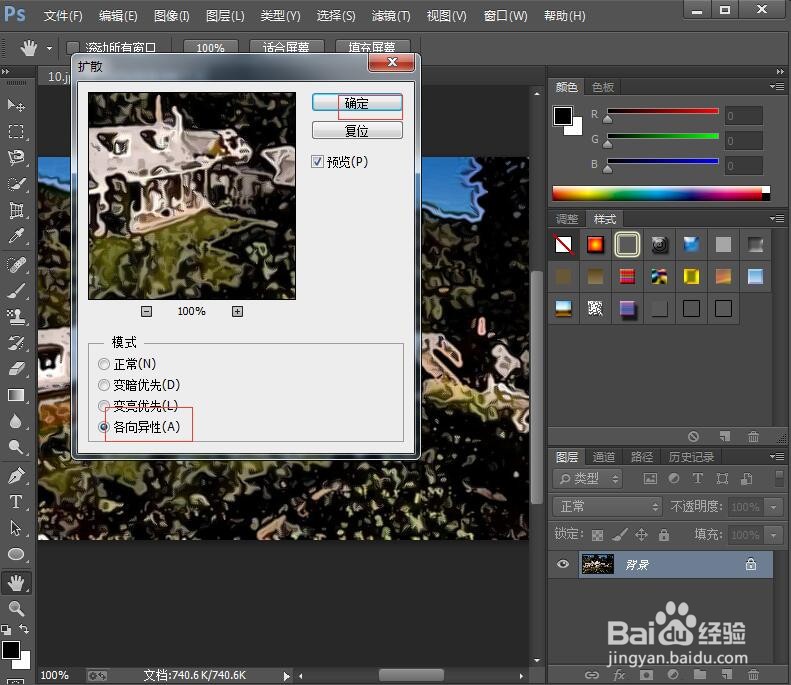Click the filter preview image in dialog
Image resolution: width=791 pixels, height=685 pixels.
pos(192,196)
